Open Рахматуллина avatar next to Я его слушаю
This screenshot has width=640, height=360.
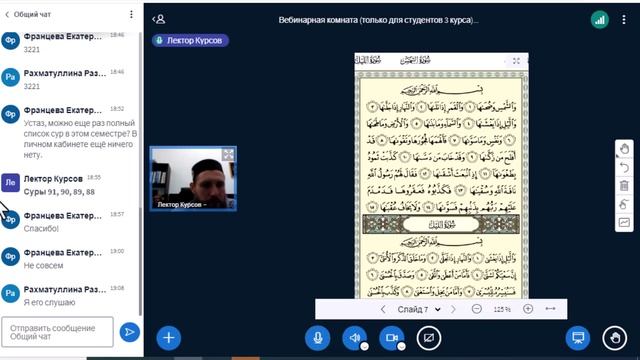(x=10, y=293)
